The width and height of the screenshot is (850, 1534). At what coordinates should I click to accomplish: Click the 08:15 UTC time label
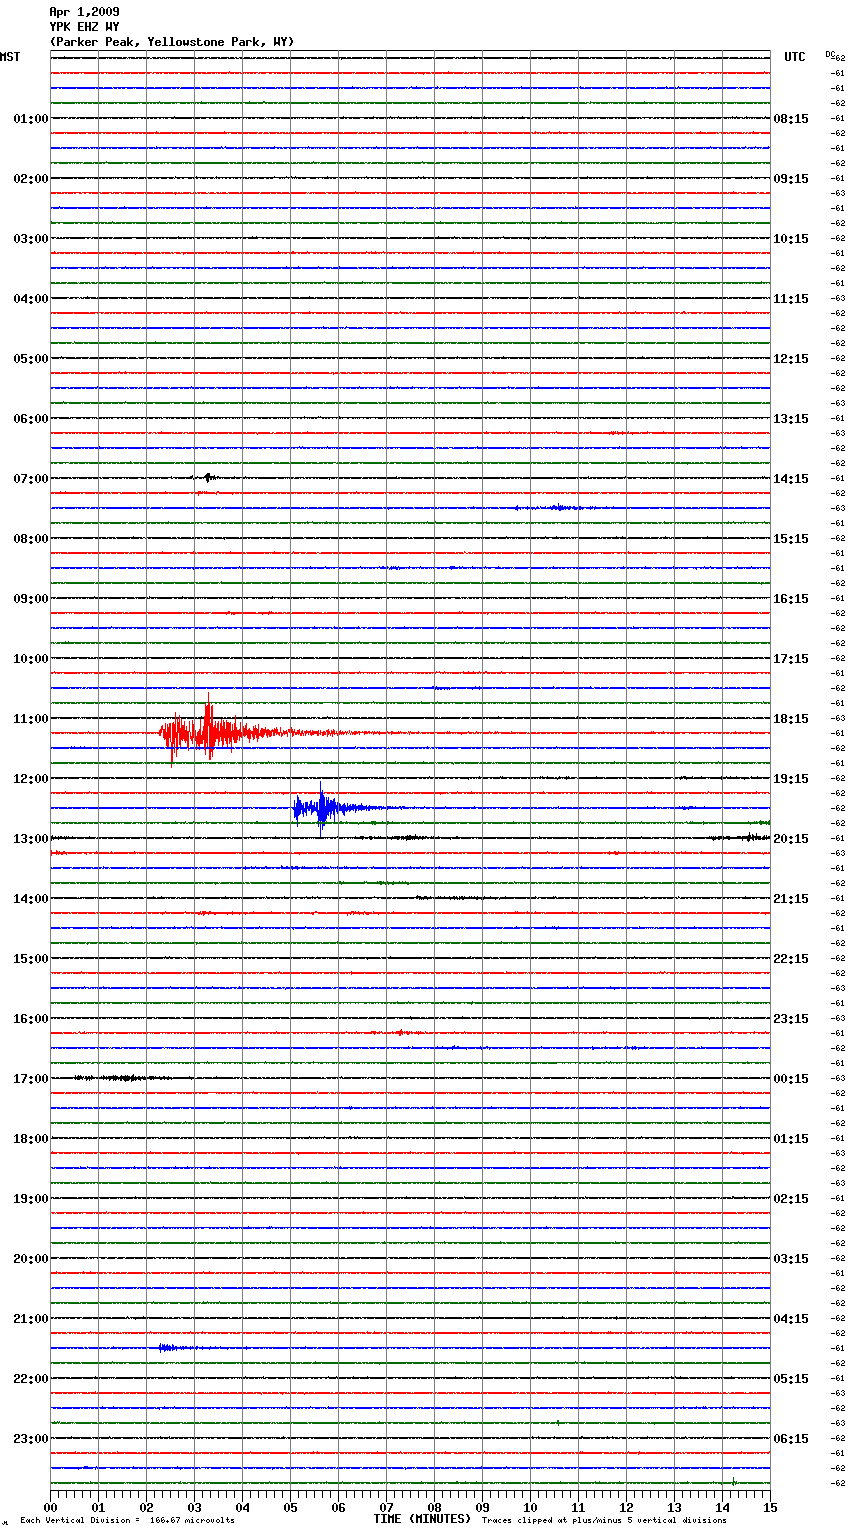click(x=791, y=119)
